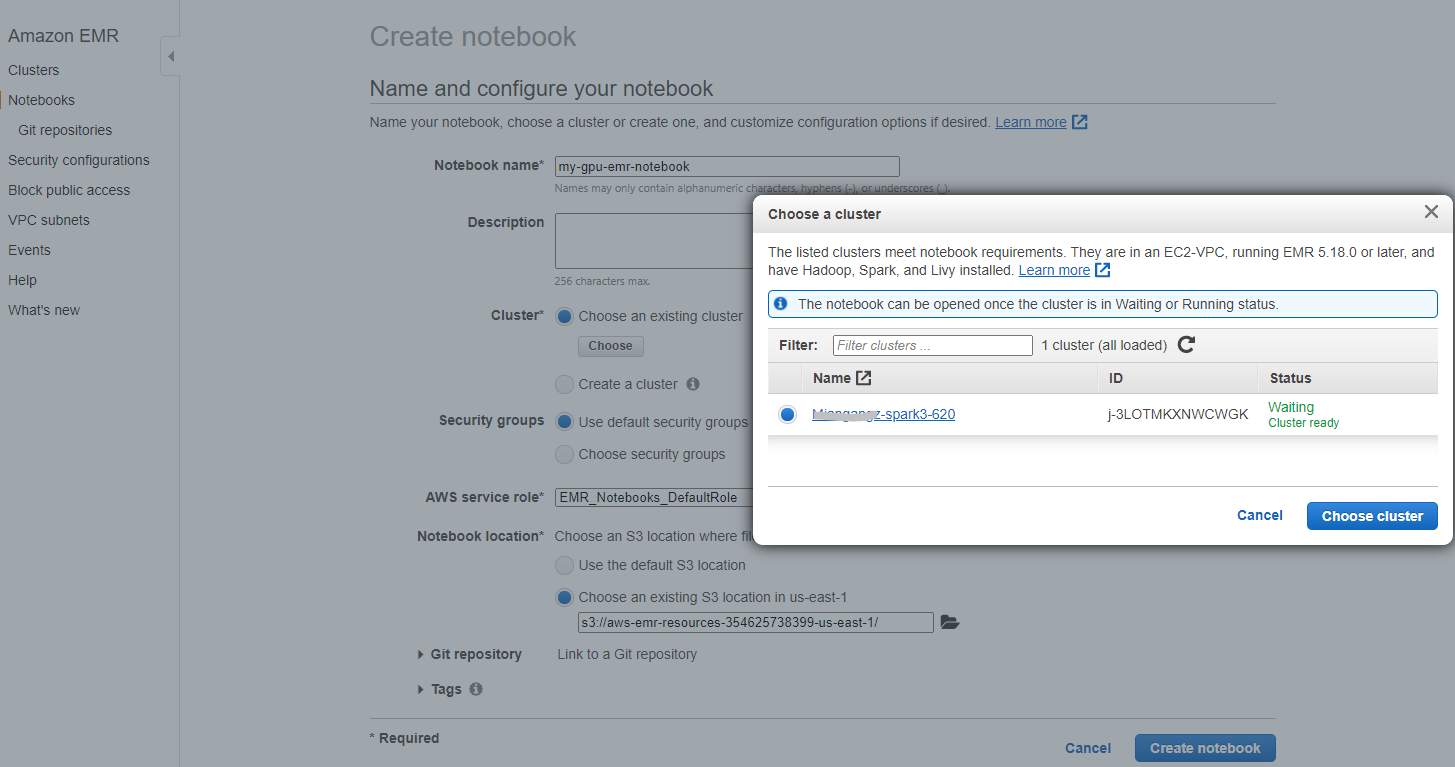The width and height of the screenshot is (1455, 767).
Task: Open Events in the sidebar
Action: [29, 250]
